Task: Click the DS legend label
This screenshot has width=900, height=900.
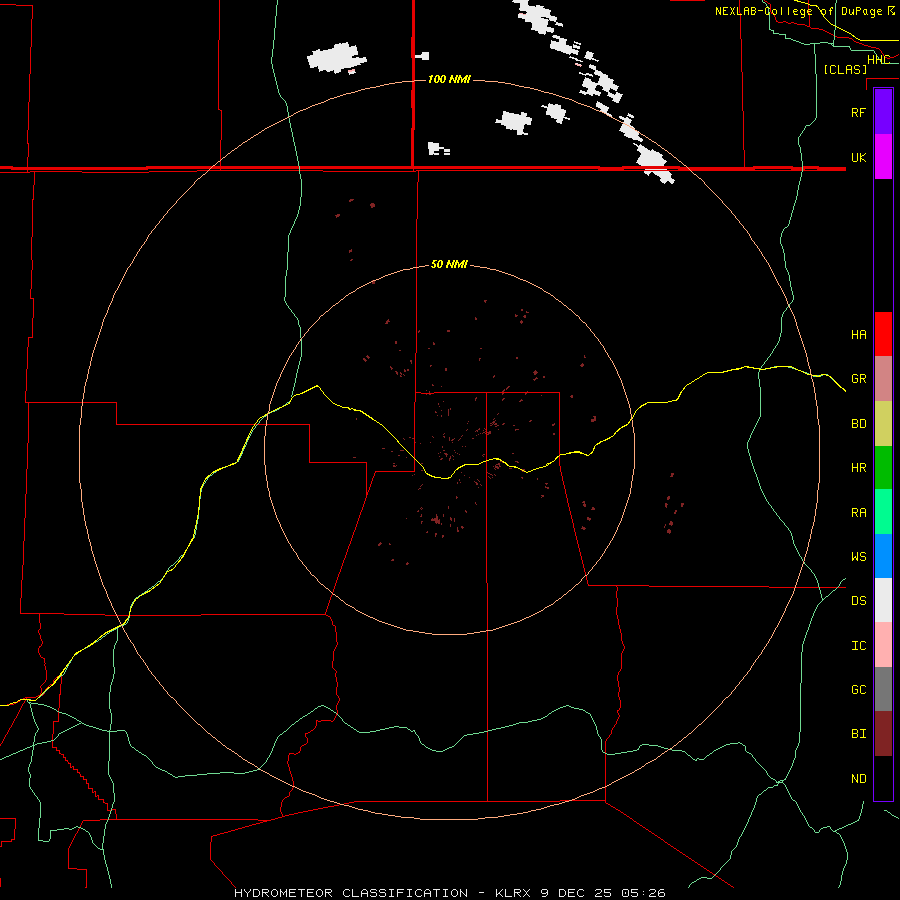Action: (x=858, y=601)
